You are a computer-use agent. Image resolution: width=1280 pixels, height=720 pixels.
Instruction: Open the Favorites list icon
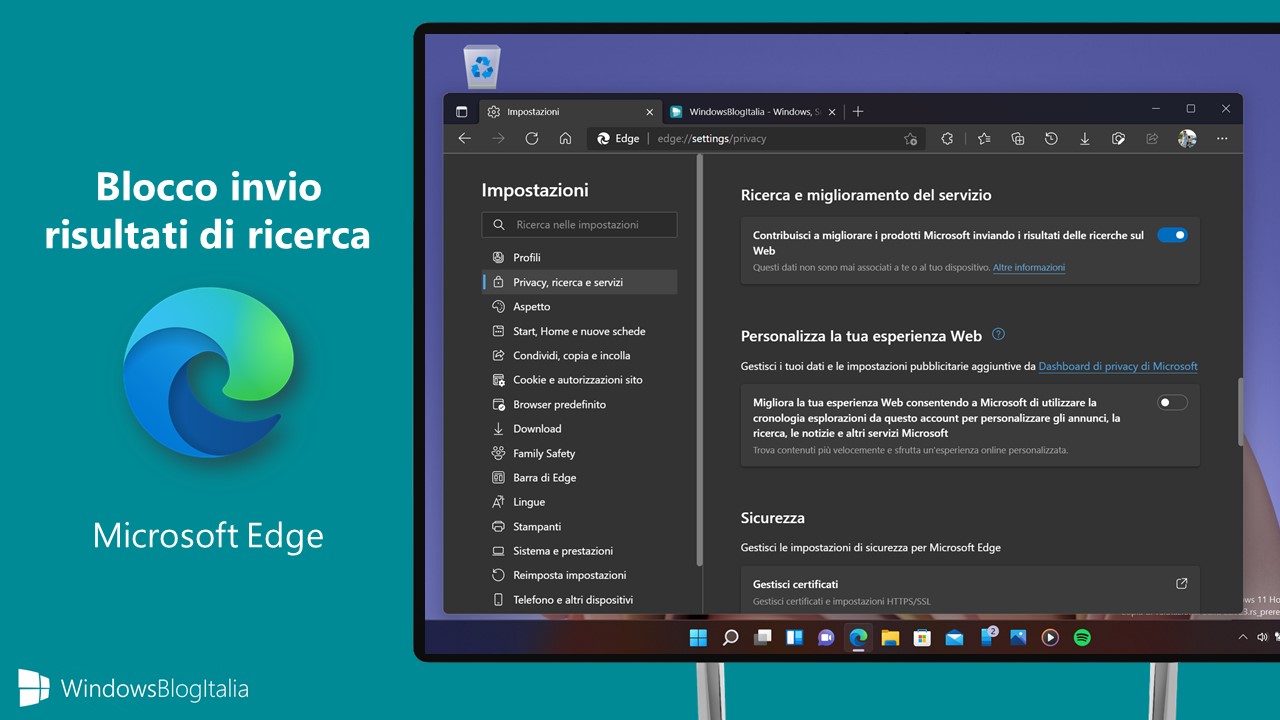[984, 139]
